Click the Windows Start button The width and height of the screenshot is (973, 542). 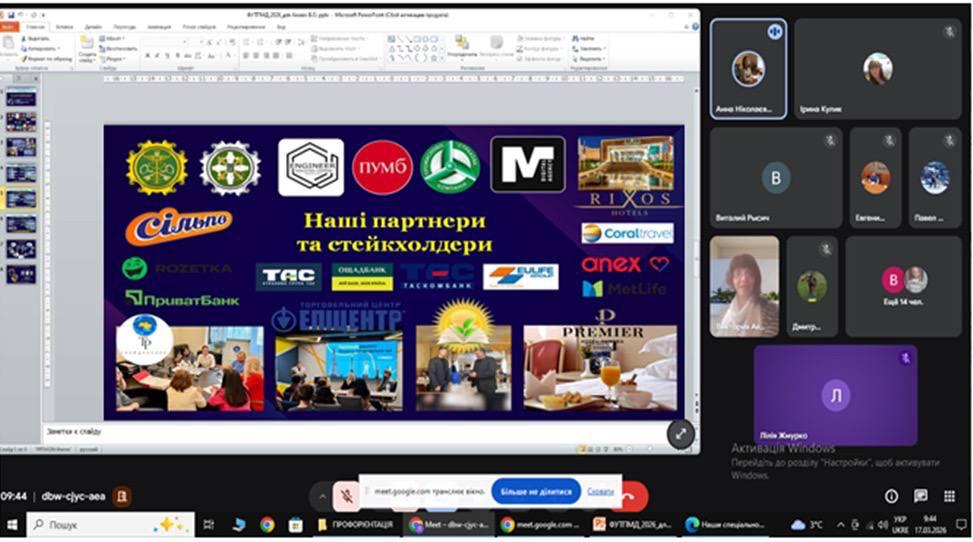click(13, 524)
